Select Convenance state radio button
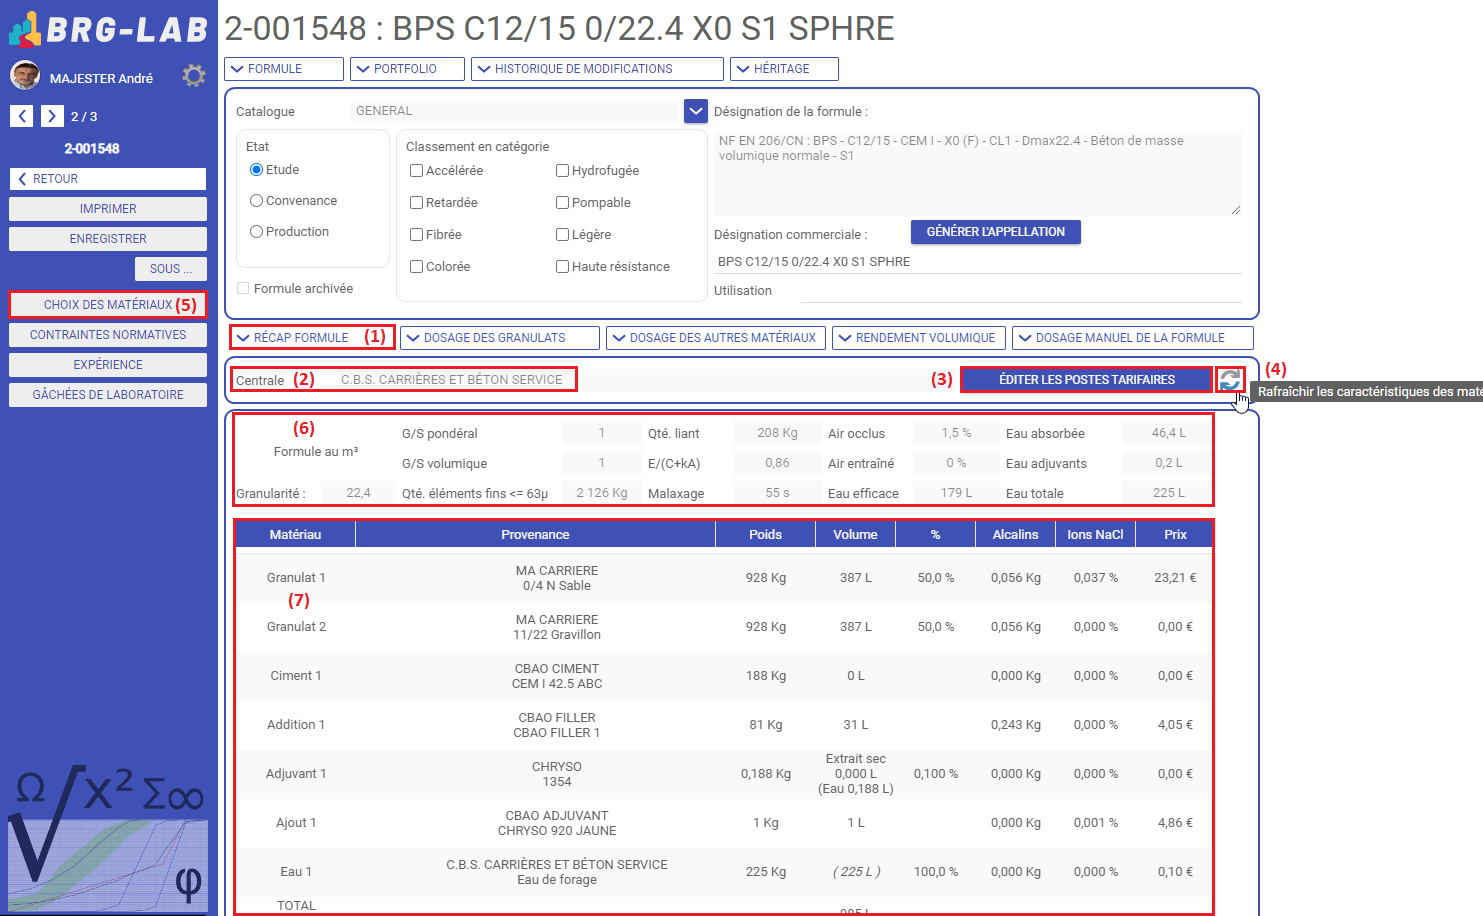 coord(257,201)
